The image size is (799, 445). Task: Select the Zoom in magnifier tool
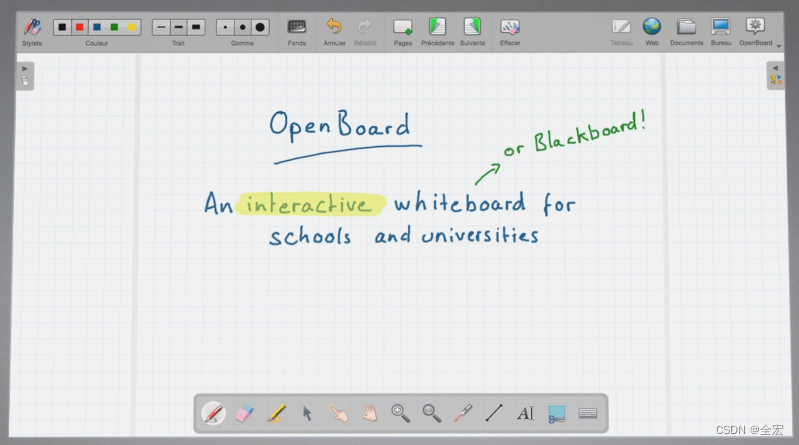[x=401, y=413]
